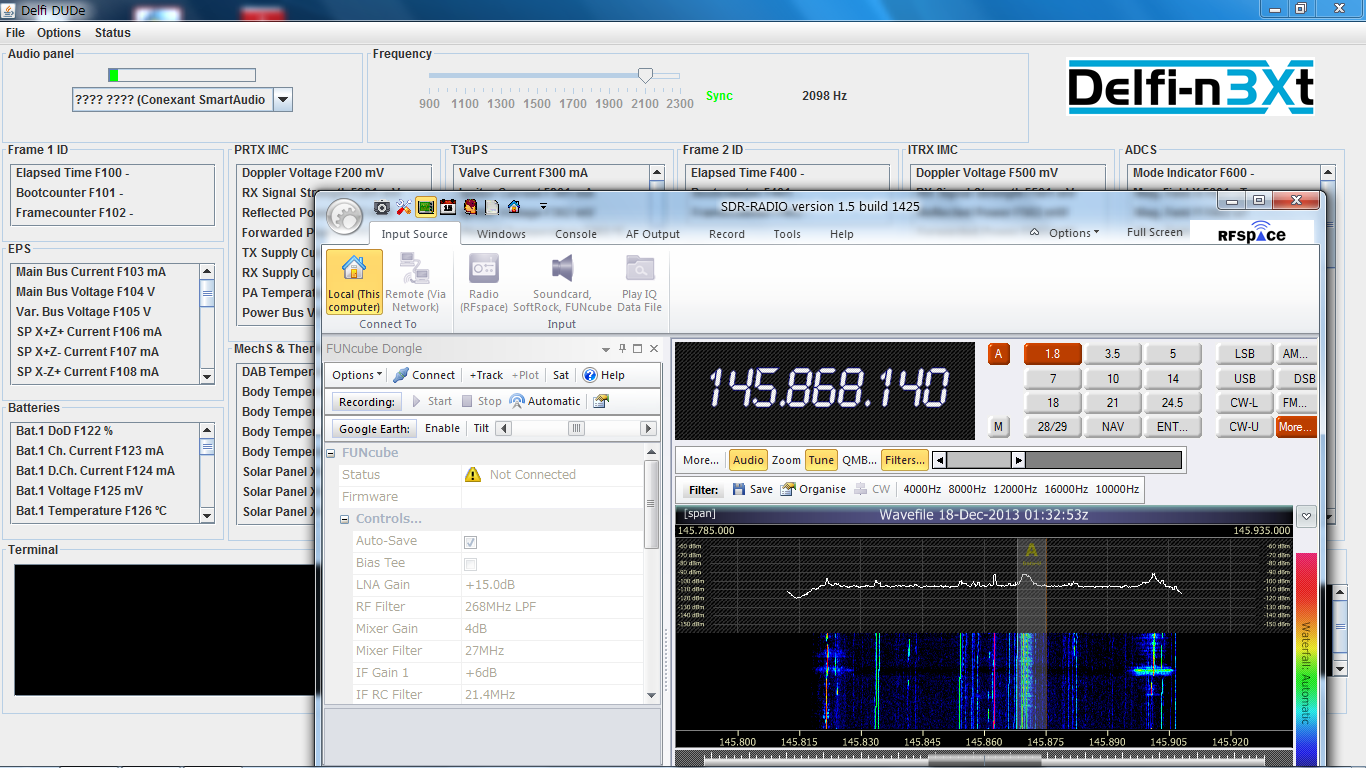Screen dimensions: 1366x768
Task: Choose Radio (RFspace) input
Action: point(484,282)
